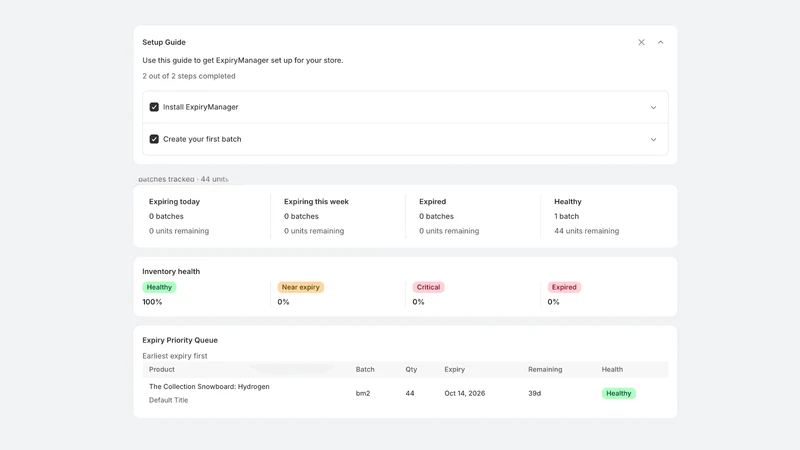Select the Install ExpiryManager step label

(x=201, y=107)
